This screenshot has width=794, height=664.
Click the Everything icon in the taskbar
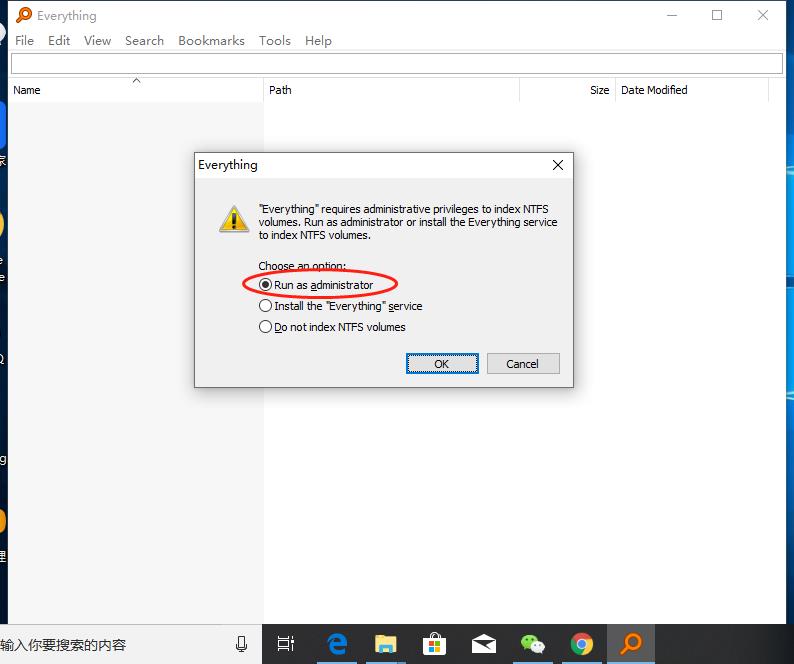631,644
